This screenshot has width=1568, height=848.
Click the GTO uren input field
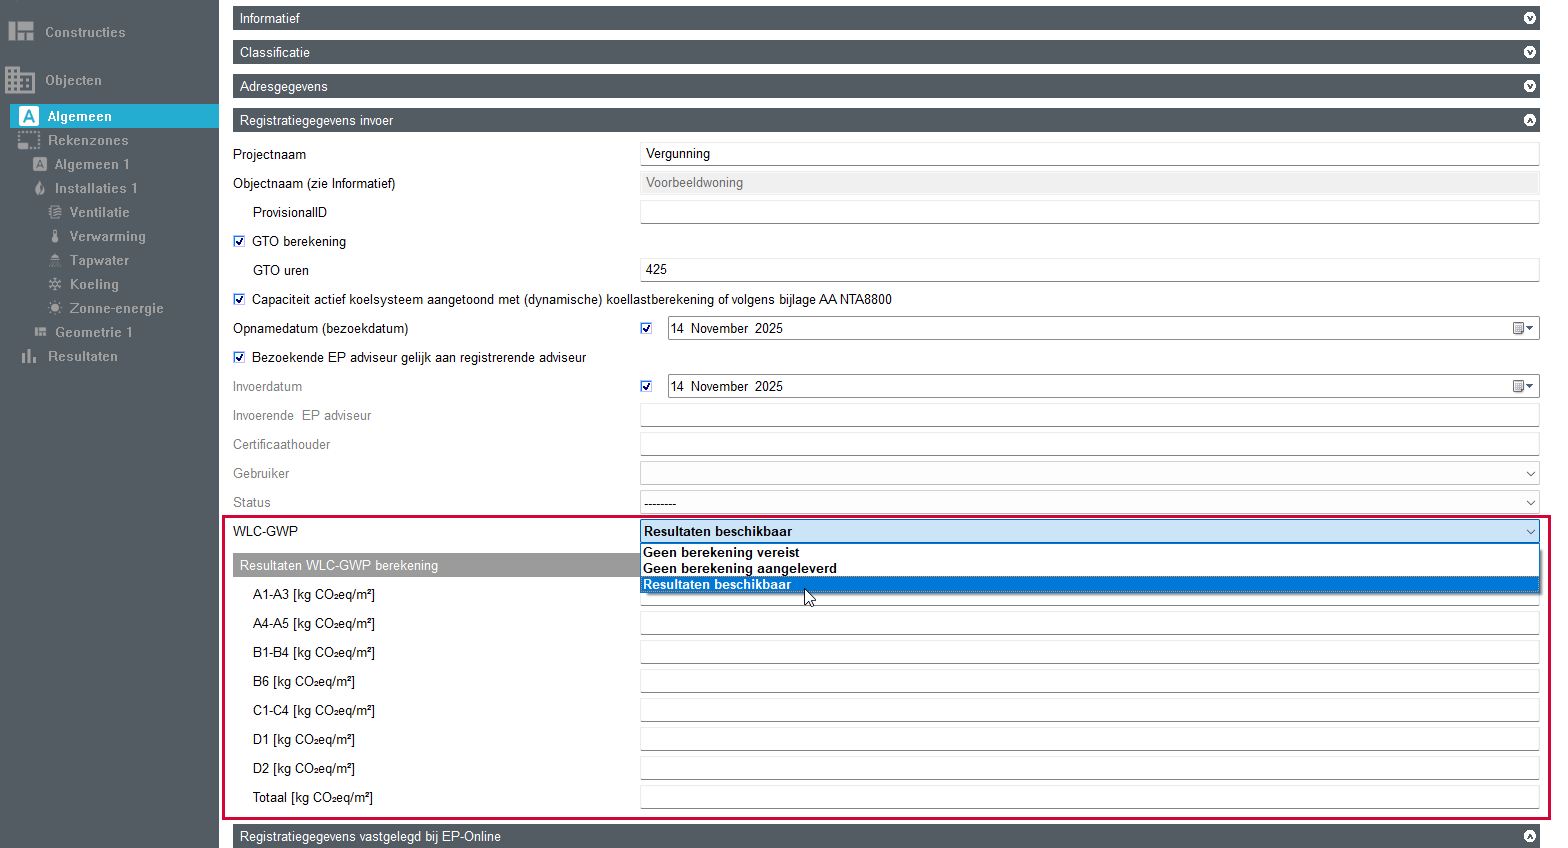(1088, 270)
